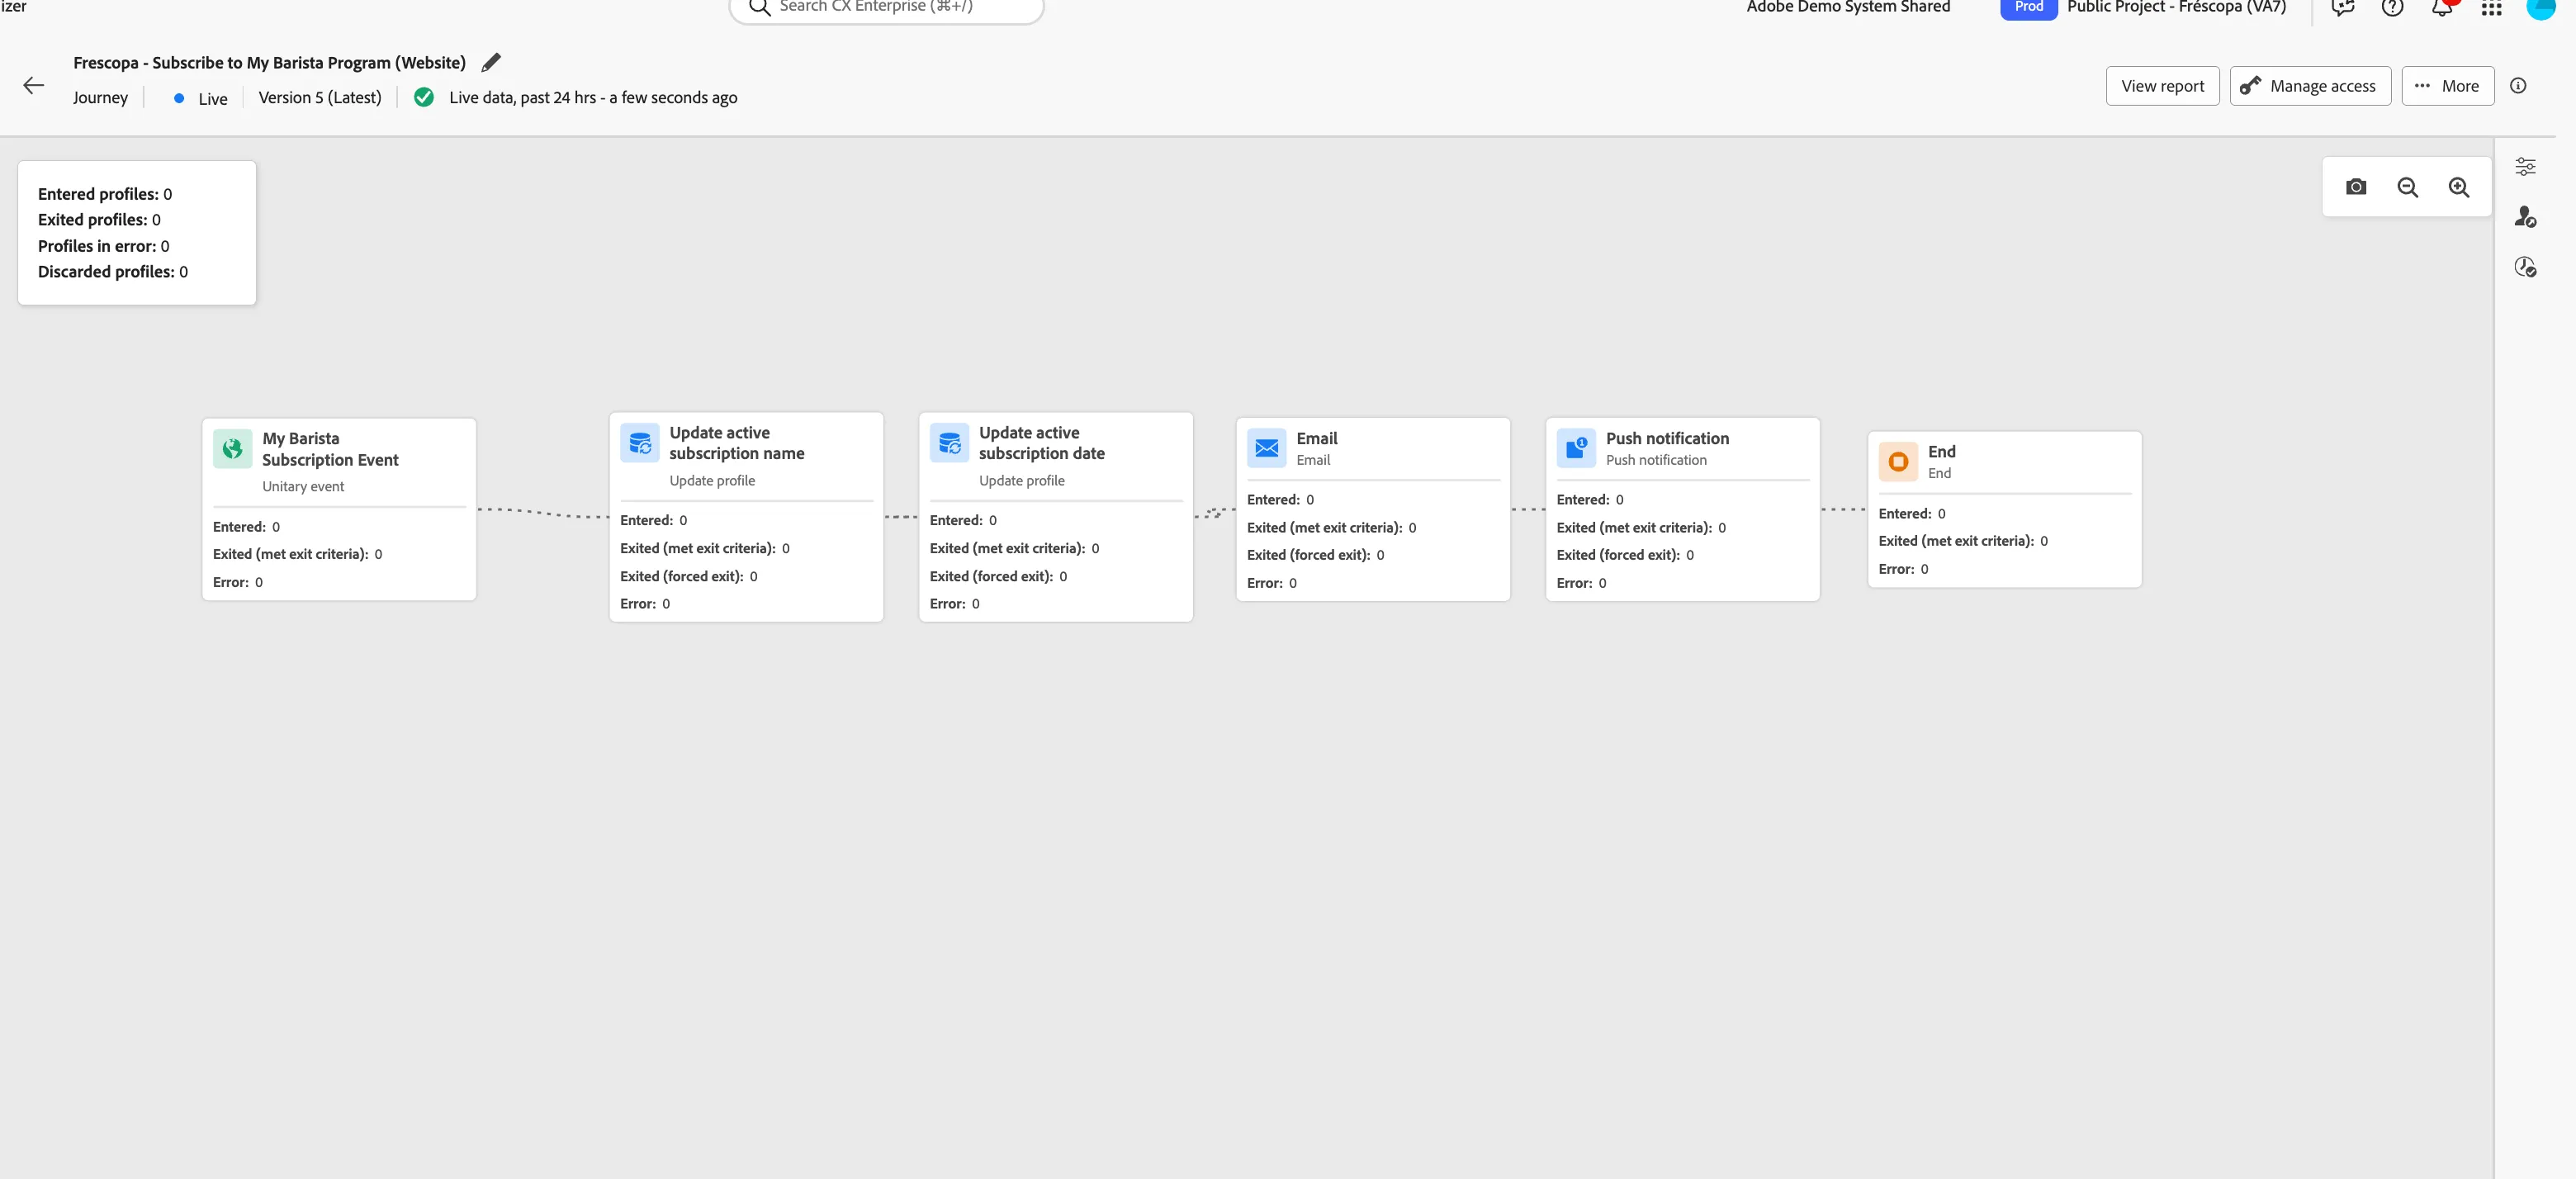Screen dimensions: 2576x1179
Task: Click the Version 5 (Latest) label
Action: pos(320,97)
